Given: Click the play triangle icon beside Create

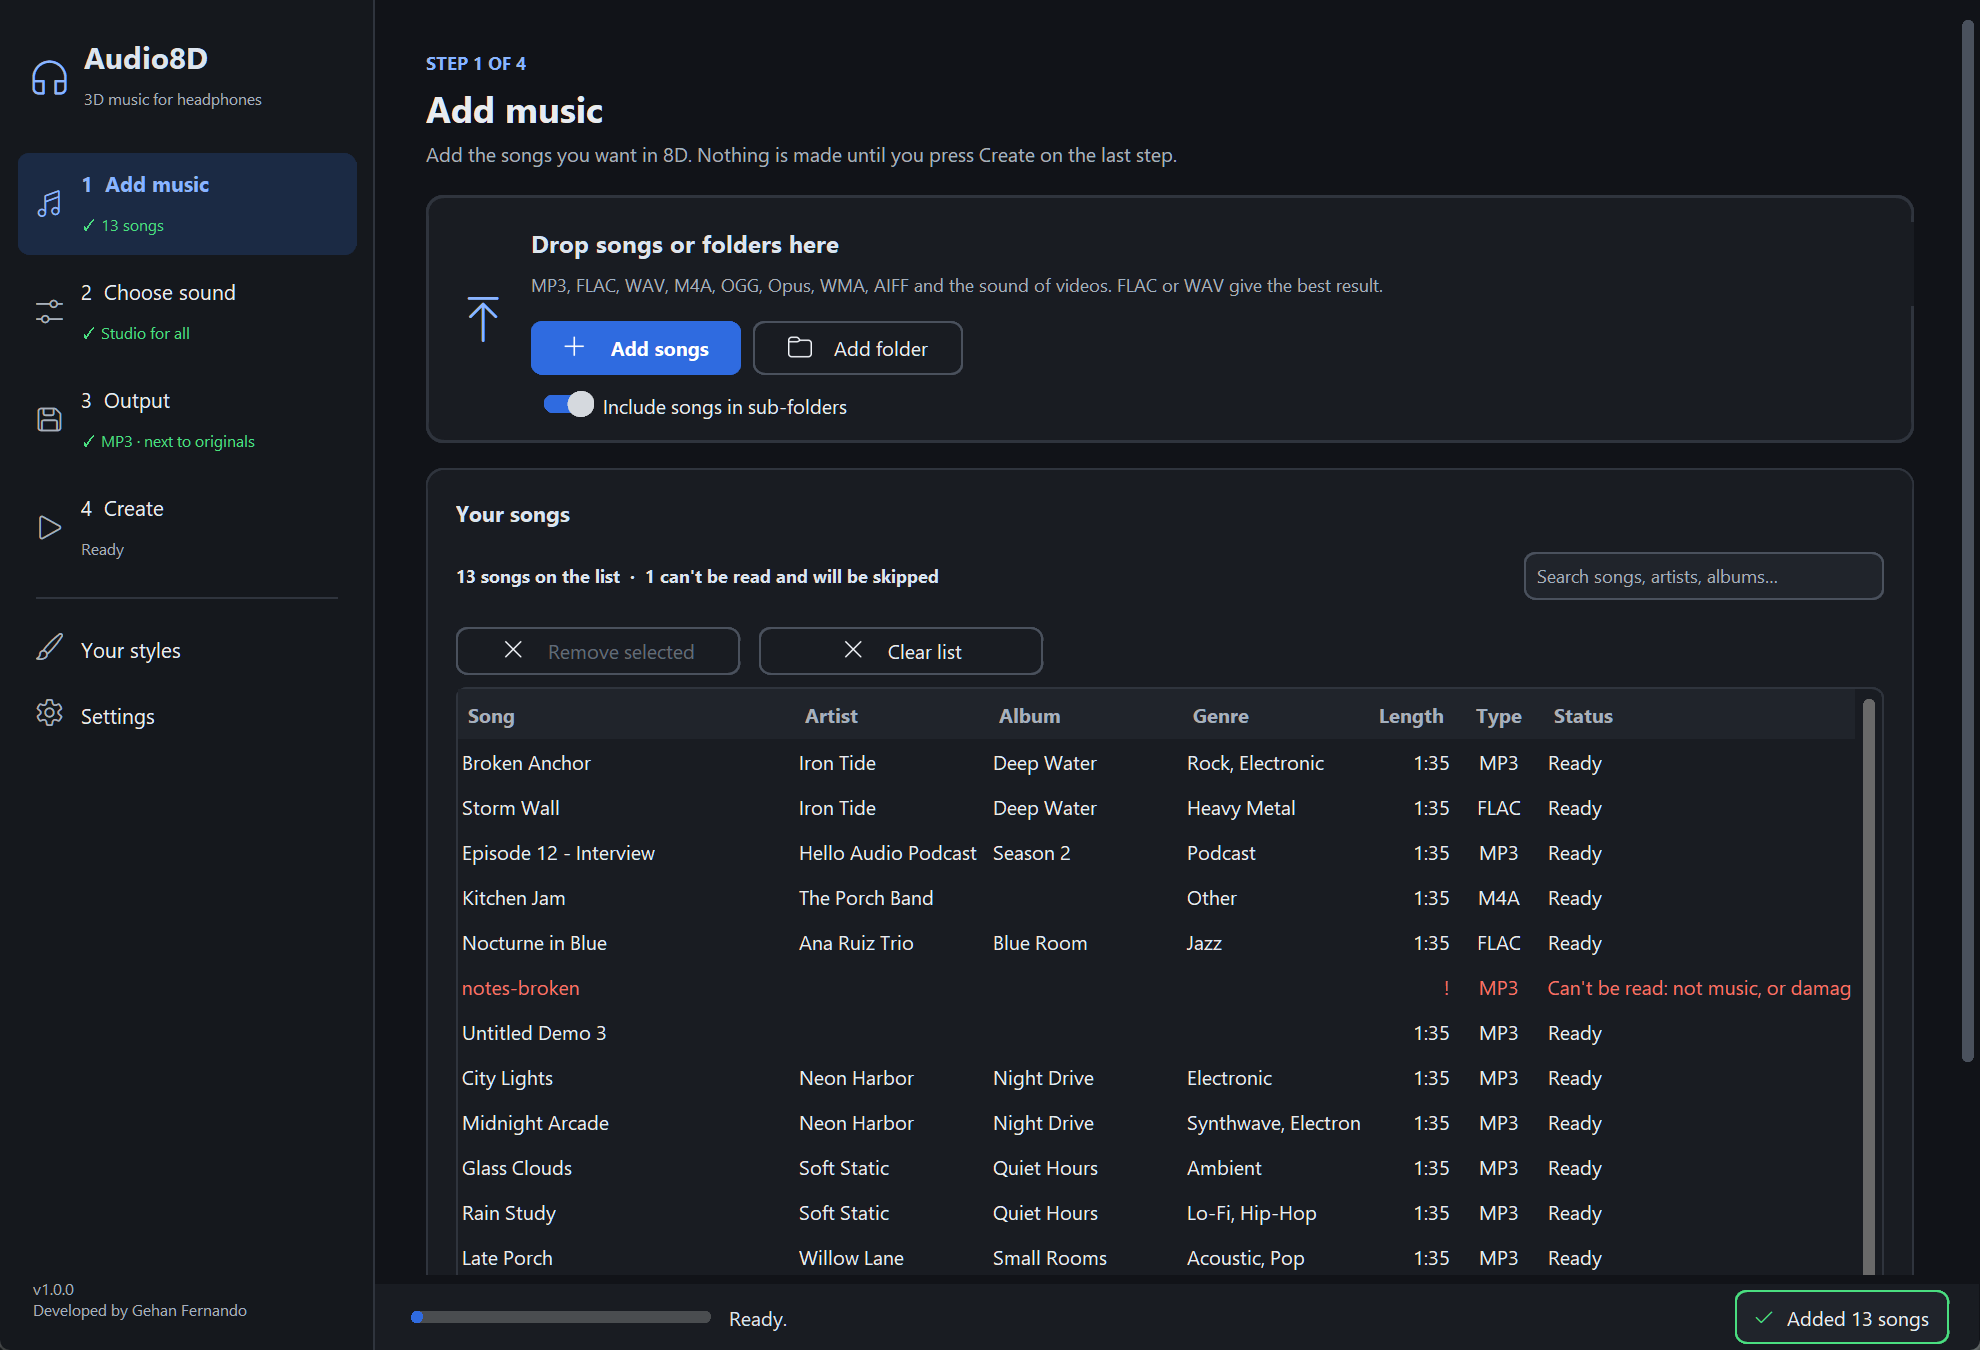Looking at the screenshot, I should [x=49, y=528].
